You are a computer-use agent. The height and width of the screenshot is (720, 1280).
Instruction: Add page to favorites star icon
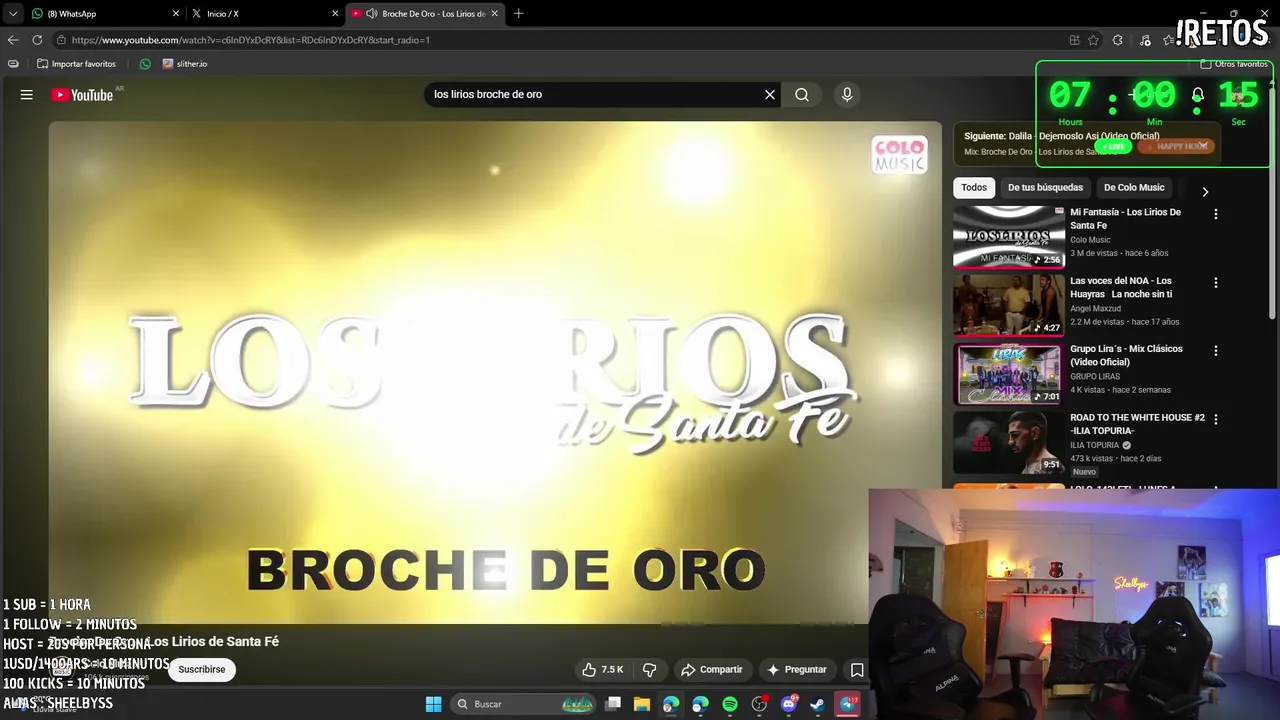(x=1093, y=40)
